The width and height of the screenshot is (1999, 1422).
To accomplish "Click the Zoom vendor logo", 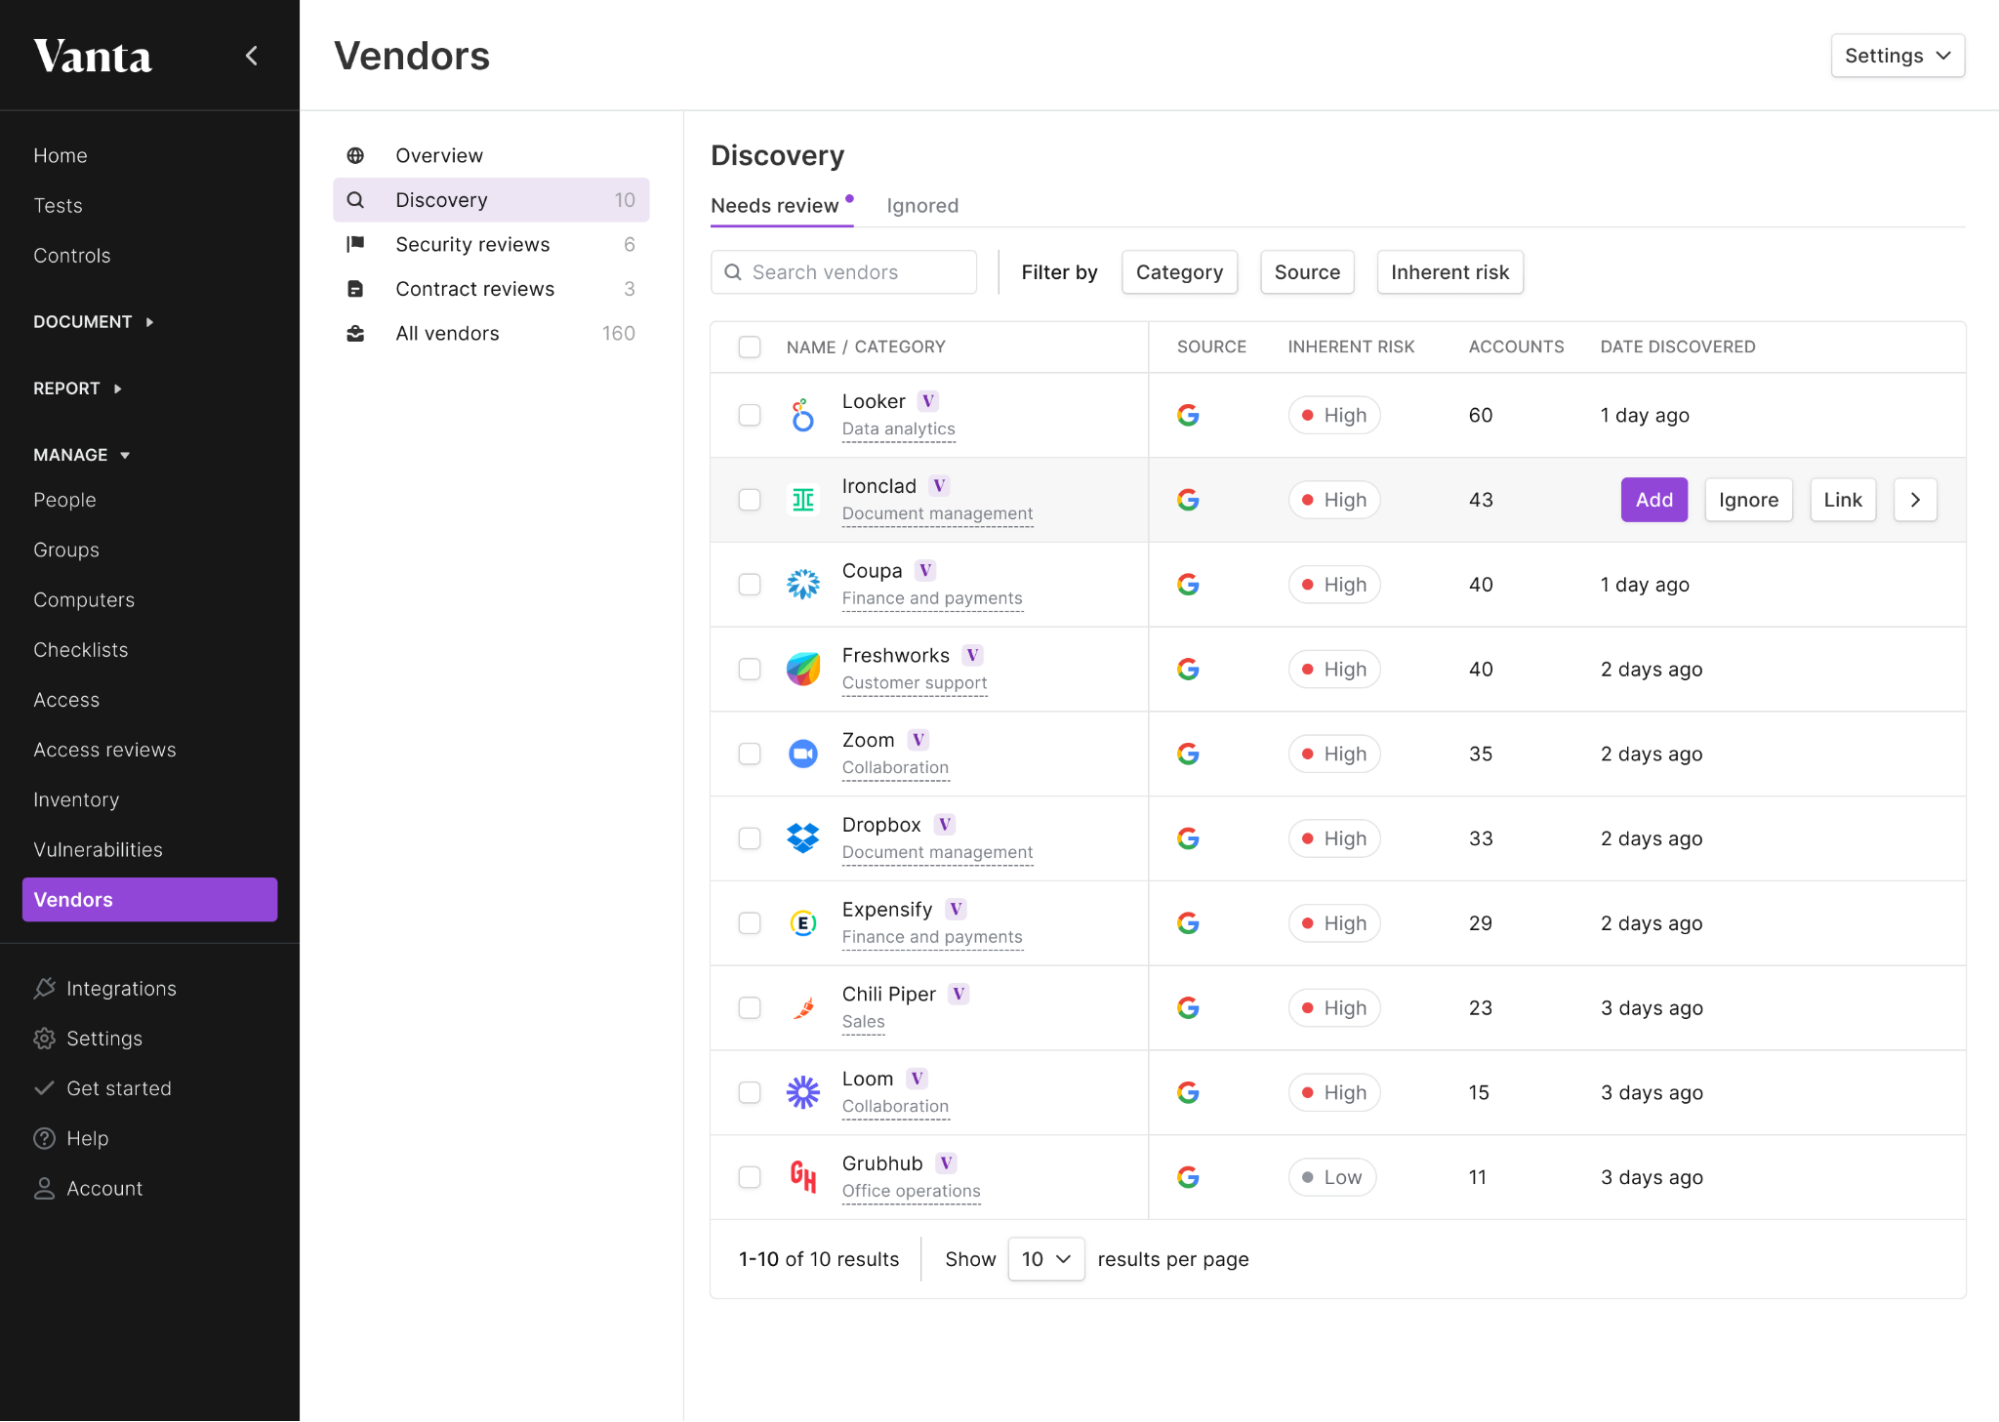I will click(803, 753).
